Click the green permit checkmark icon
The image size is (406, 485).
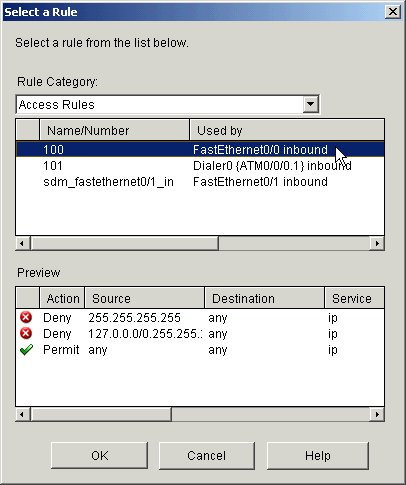[26, 349]
